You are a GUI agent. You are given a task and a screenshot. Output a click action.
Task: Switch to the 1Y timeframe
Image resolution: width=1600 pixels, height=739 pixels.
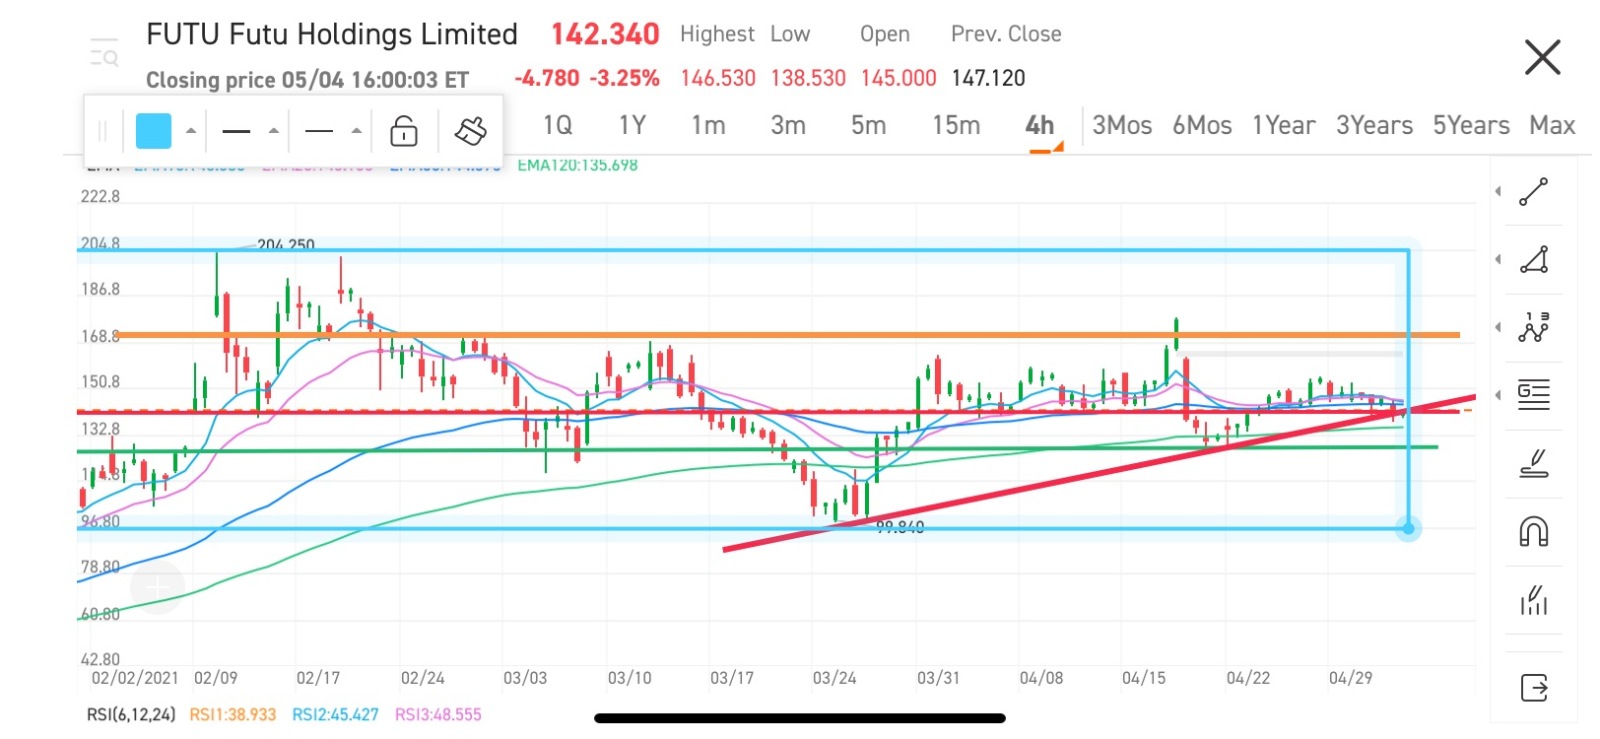click(632, 125)
